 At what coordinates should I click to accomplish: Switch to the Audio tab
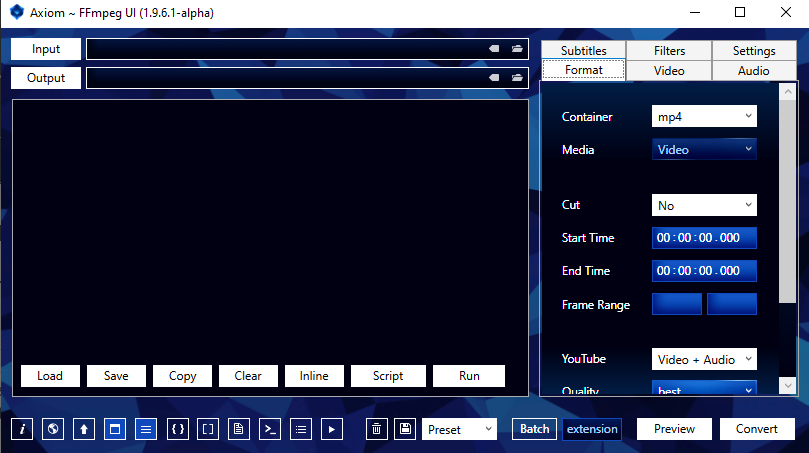click(x=754, y=71)
